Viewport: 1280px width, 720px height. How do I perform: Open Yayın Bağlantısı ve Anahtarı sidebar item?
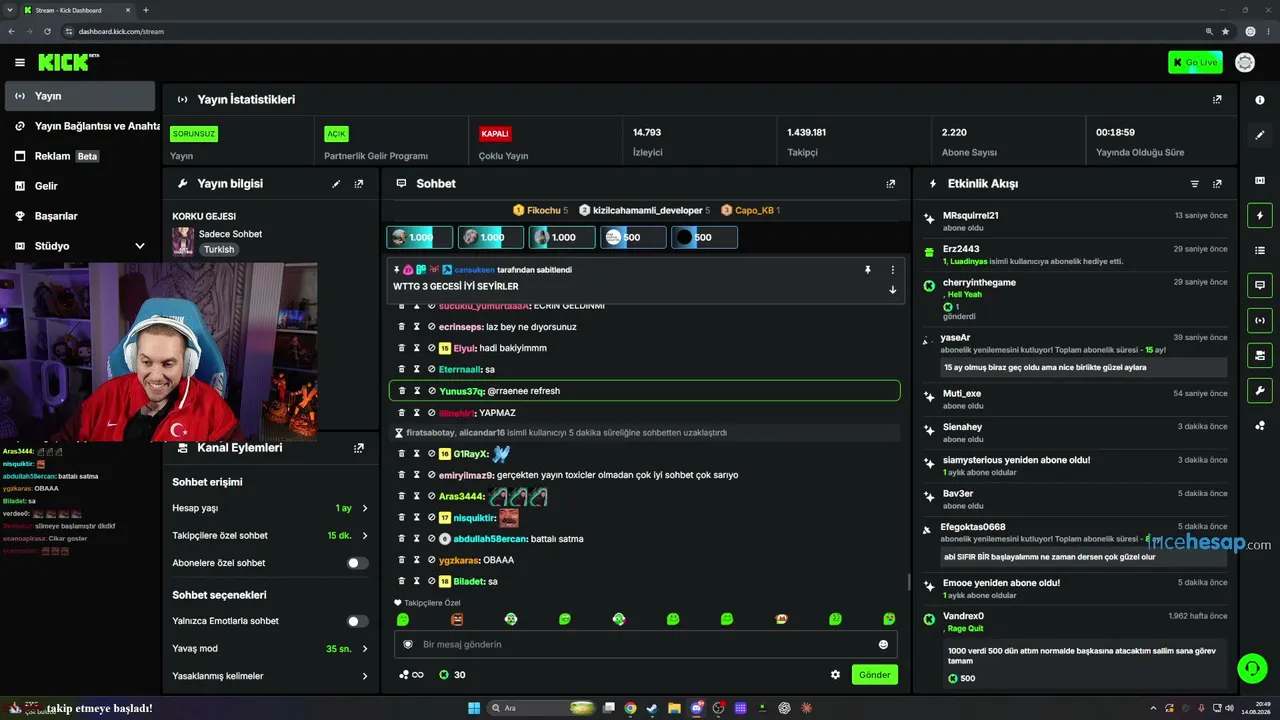(80, 126)
